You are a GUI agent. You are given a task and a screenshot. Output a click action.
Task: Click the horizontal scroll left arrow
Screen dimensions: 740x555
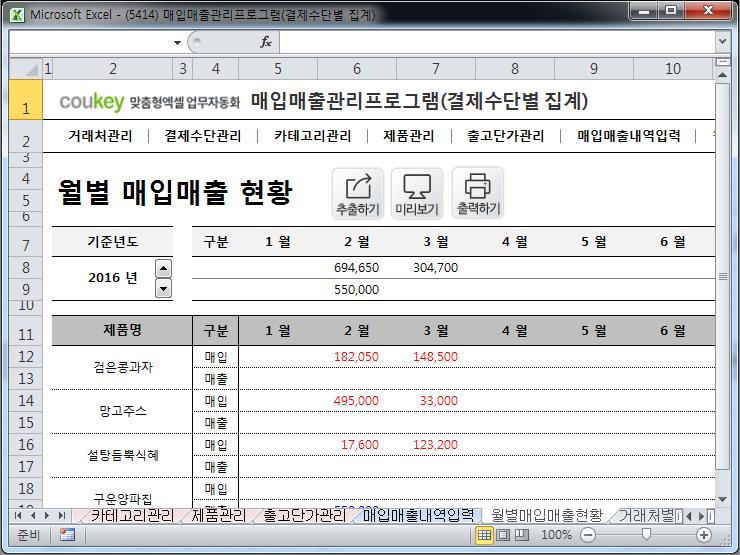pyautogui.click(x=689, y=516)
